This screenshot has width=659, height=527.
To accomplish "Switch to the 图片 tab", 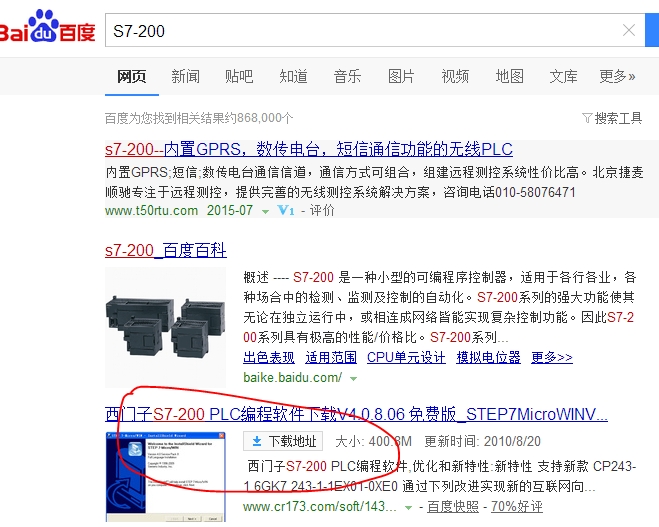I will (x=401, y=76).
